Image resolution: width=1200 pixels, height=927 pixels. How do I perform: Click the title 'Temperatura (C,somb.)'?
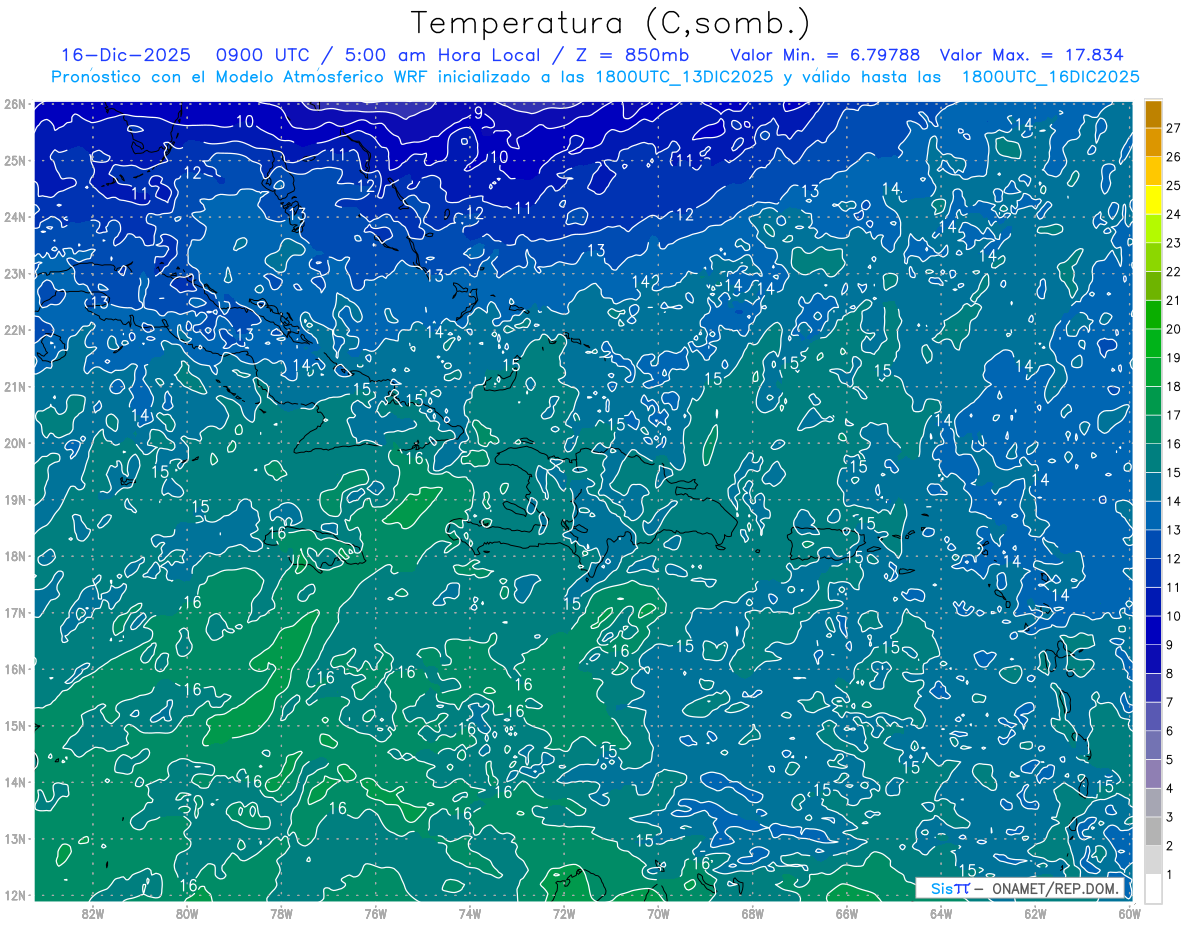point(611,24)
